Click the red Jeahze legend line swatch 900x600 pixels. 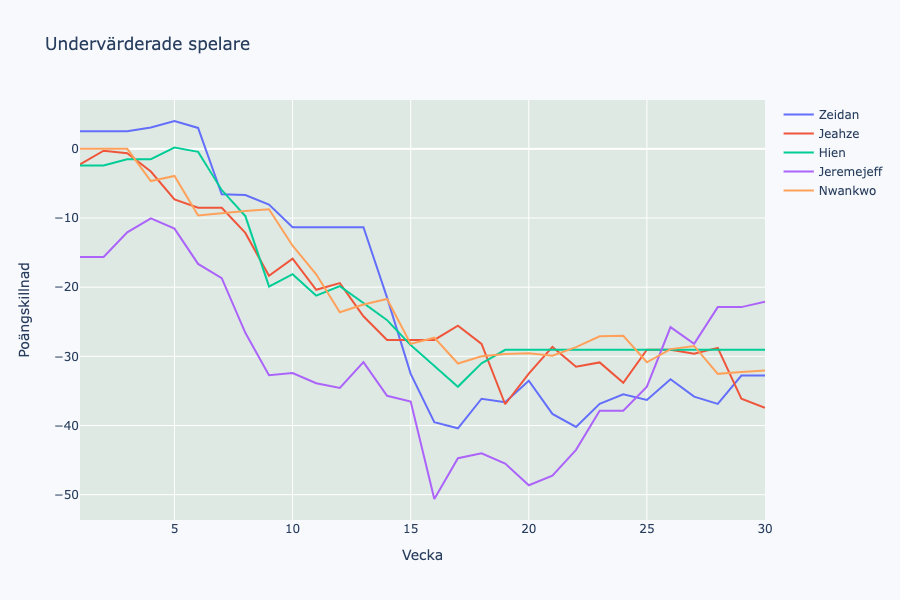pos(798,134)
